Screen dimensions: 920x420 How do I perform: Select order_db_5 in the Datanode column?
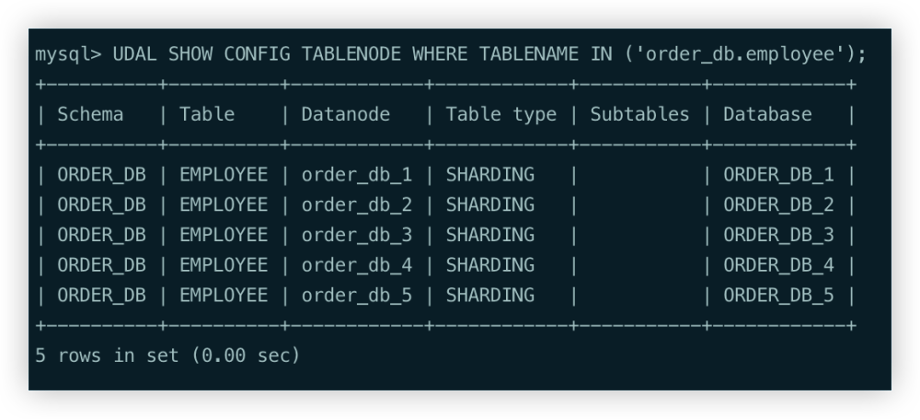pos(357,295)
